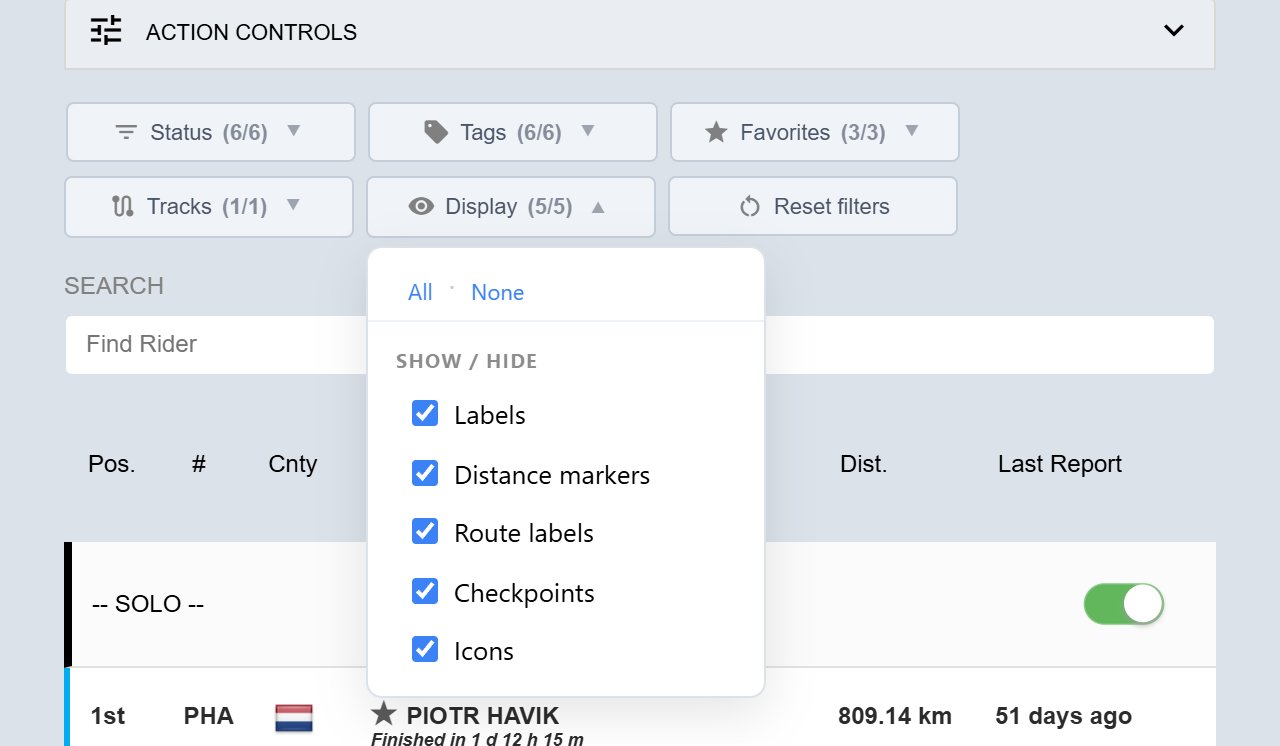Click the Action Controls sliders icon
Viewport: 1280px width, 746px height.
click(x=105, y=31)
